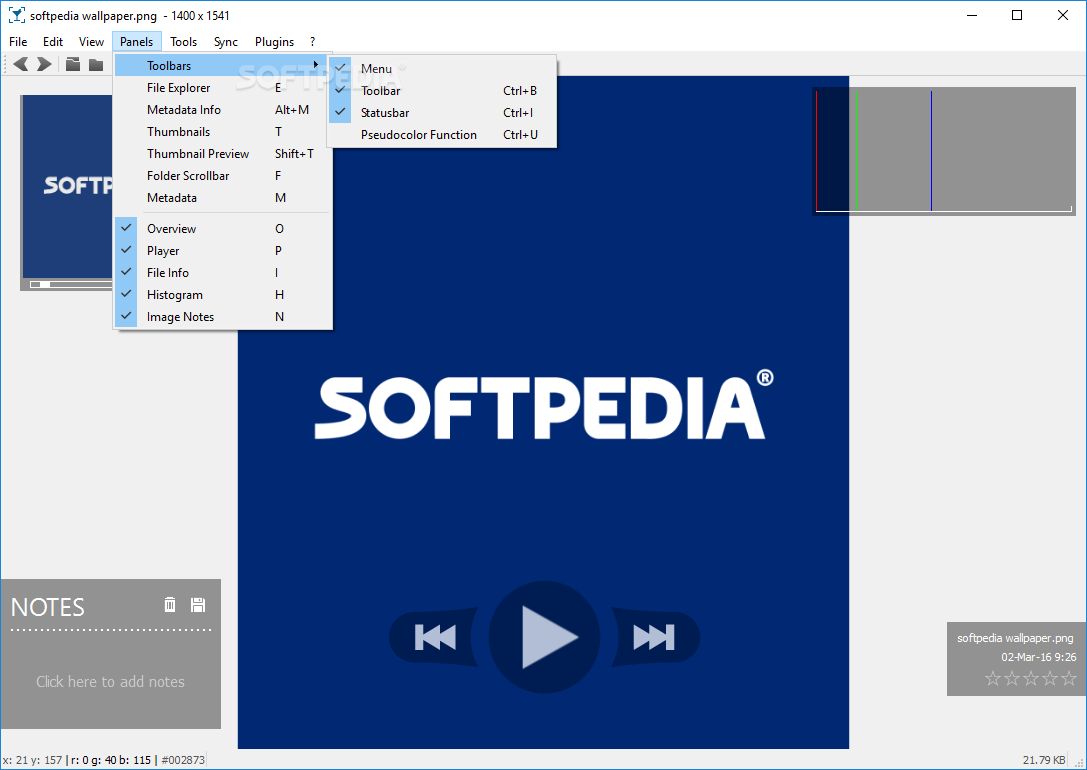The image size is (1087, 770).
Task: Click file name in file info panel
Action: pyautogui.click(x=1015, y=638)
